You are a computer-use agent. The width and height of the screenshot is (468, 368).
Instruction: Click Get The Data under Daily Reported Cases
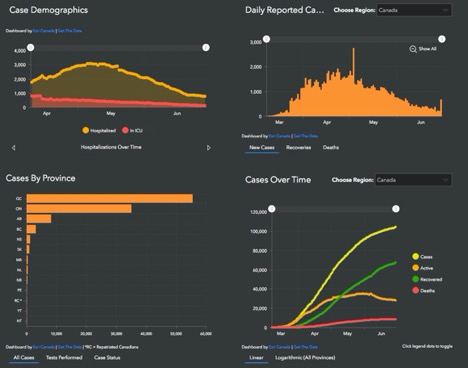306,136
